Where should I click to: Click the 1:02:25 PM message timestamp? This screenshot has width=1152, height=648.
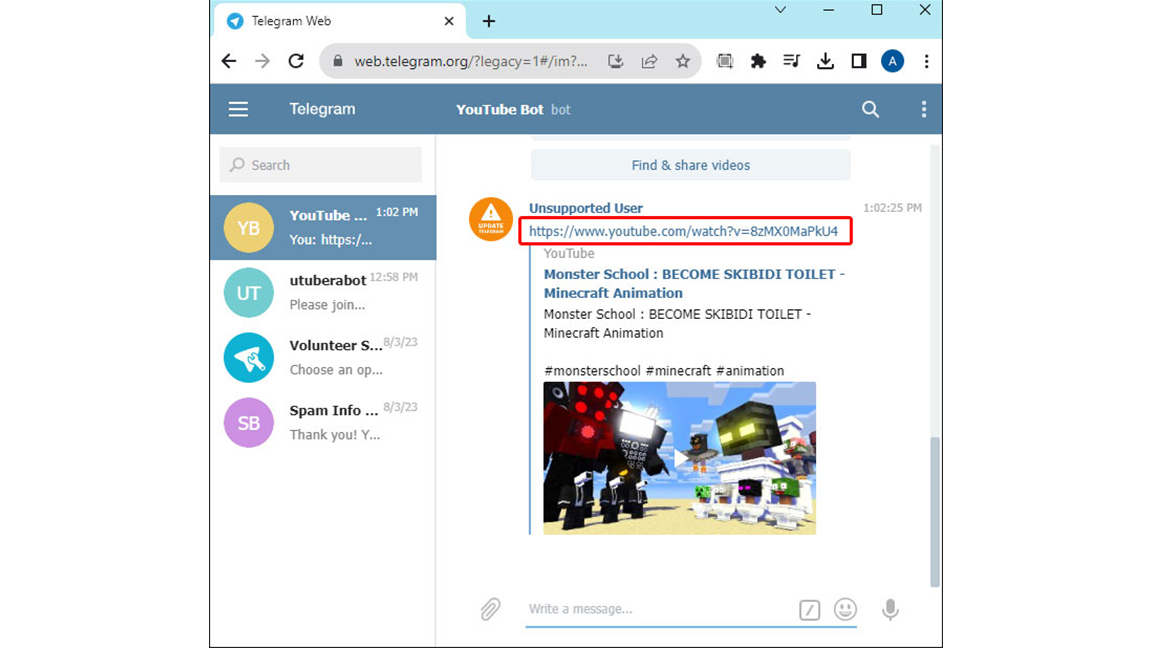pyautogui.click(x=892, y=208)
